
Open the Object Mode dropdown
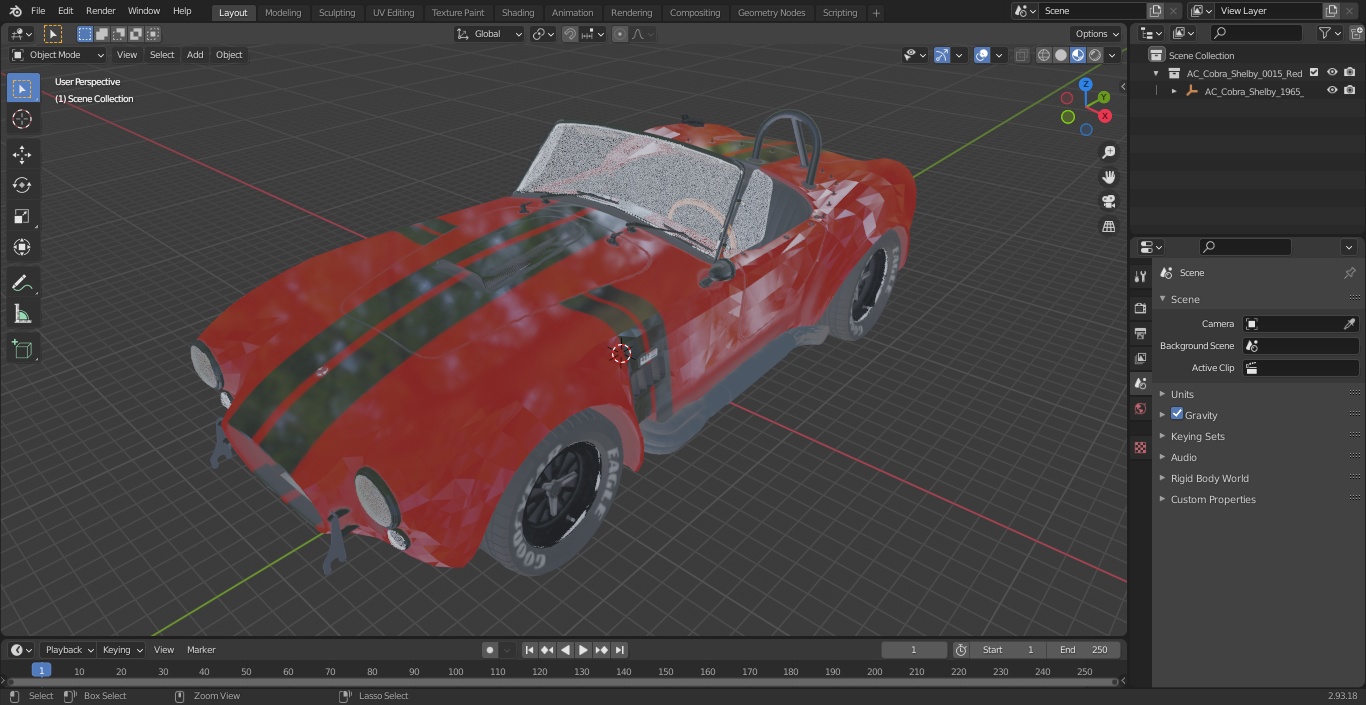(x=58, y=55)
